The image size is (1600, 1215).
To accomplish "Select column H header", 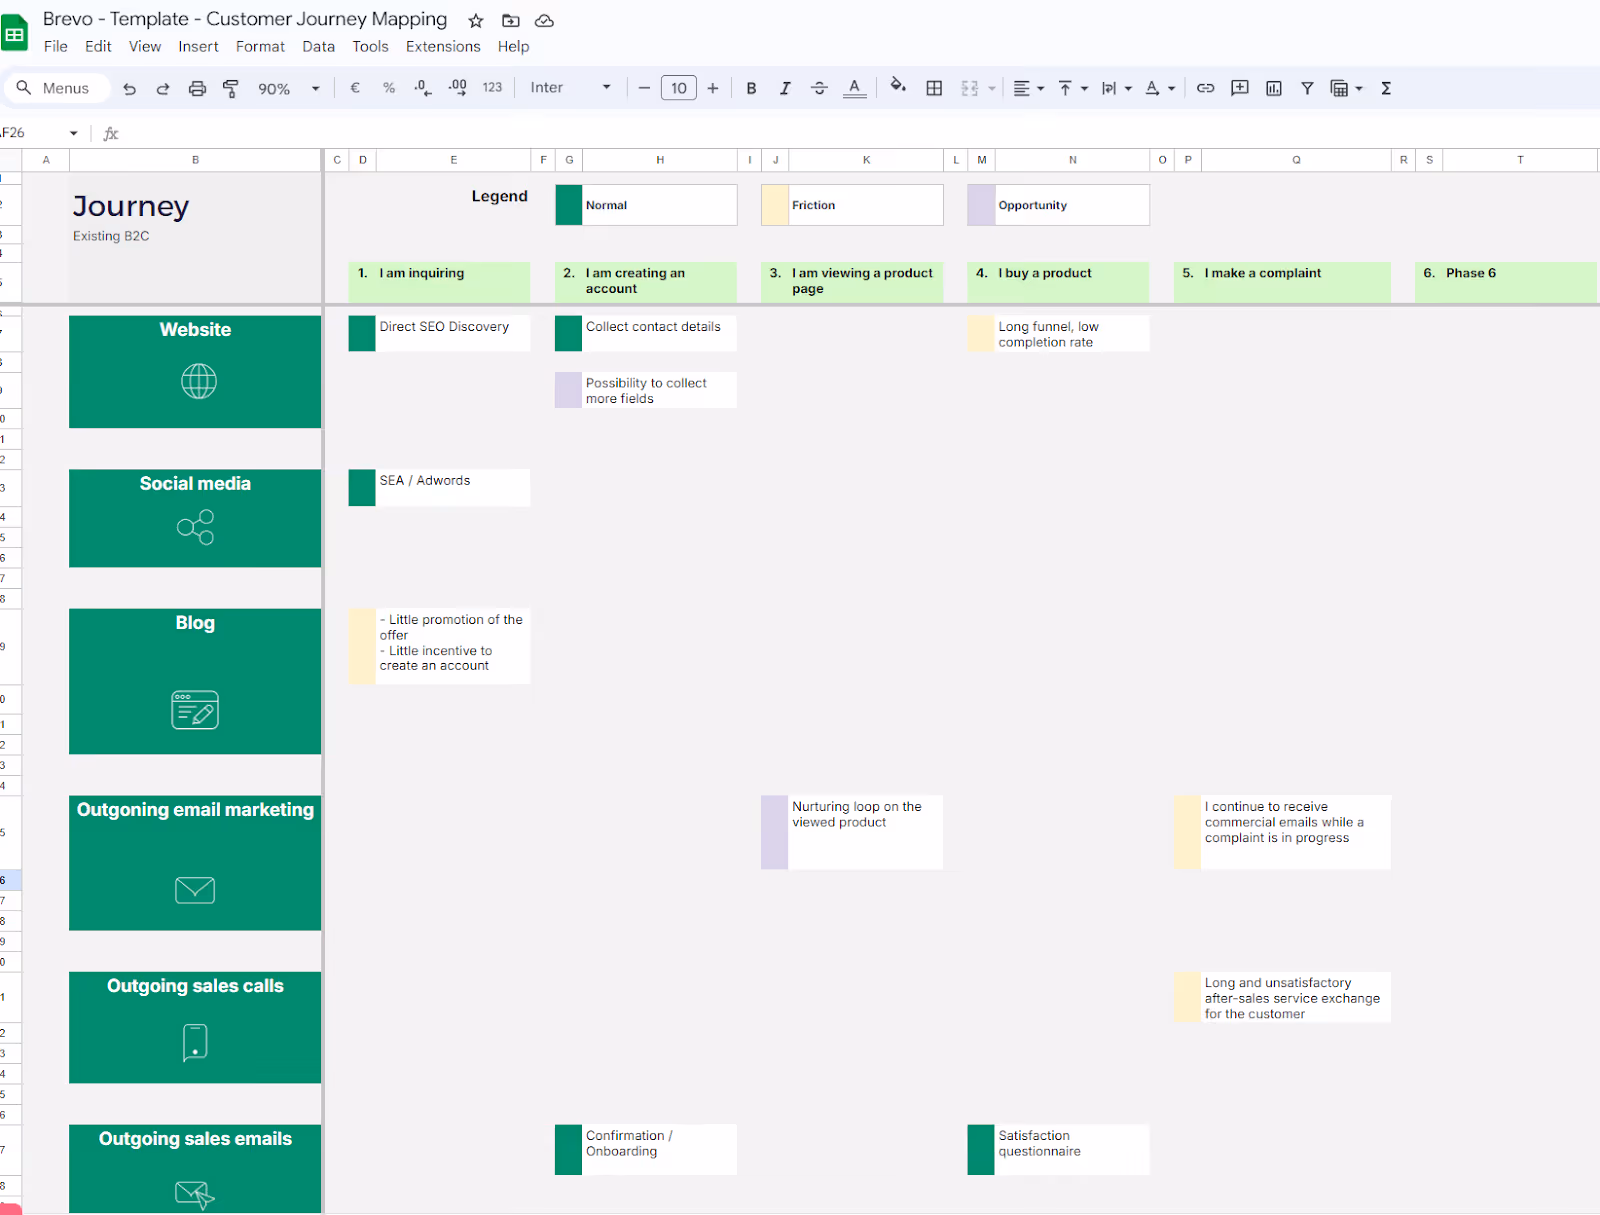I will [x=660, y=160].
